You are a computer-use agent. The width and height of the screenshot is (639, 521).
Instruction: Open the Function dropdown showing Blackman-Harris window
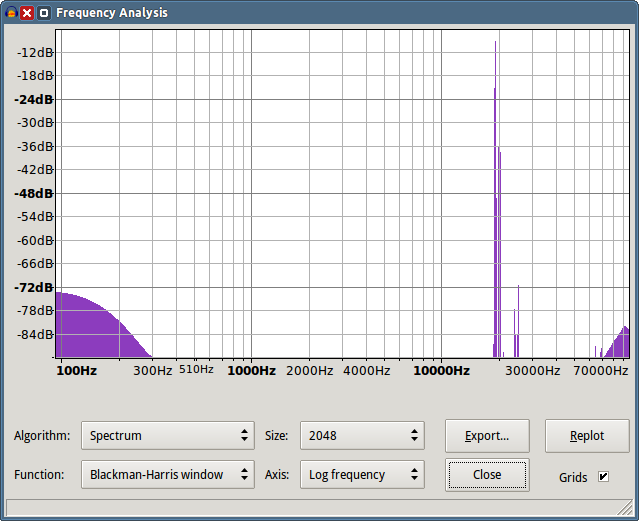tap(168, 475)
